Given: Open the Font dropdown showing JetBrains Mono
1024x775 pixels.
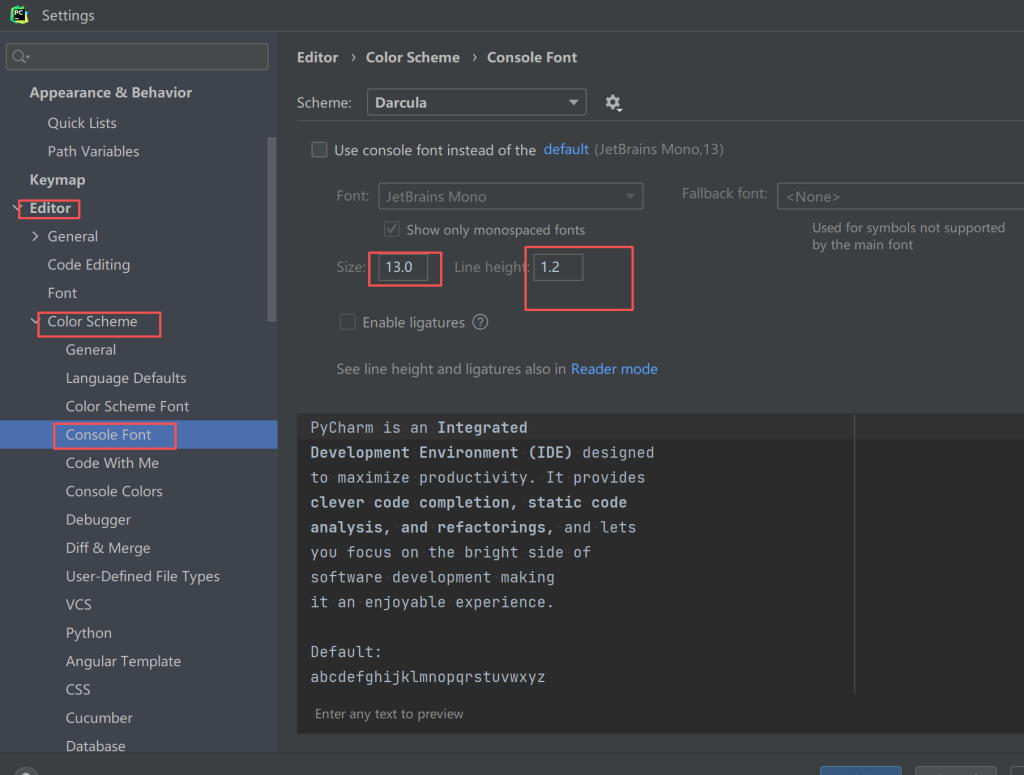Looking at the screenshot, I should pyautogui.click(x=510, y=197).
